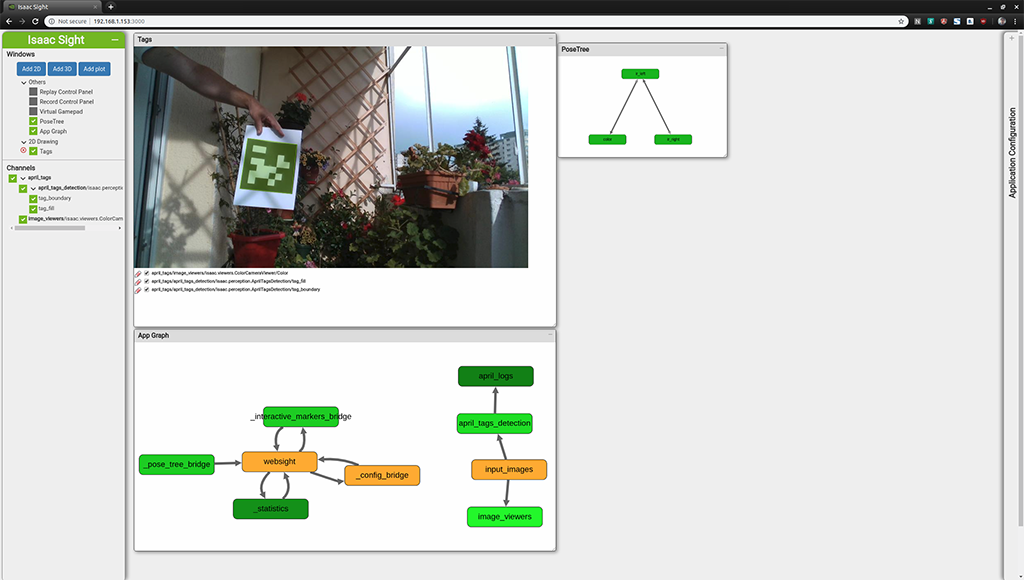Click the red close icon beside Tags

(x=23, y=151)
